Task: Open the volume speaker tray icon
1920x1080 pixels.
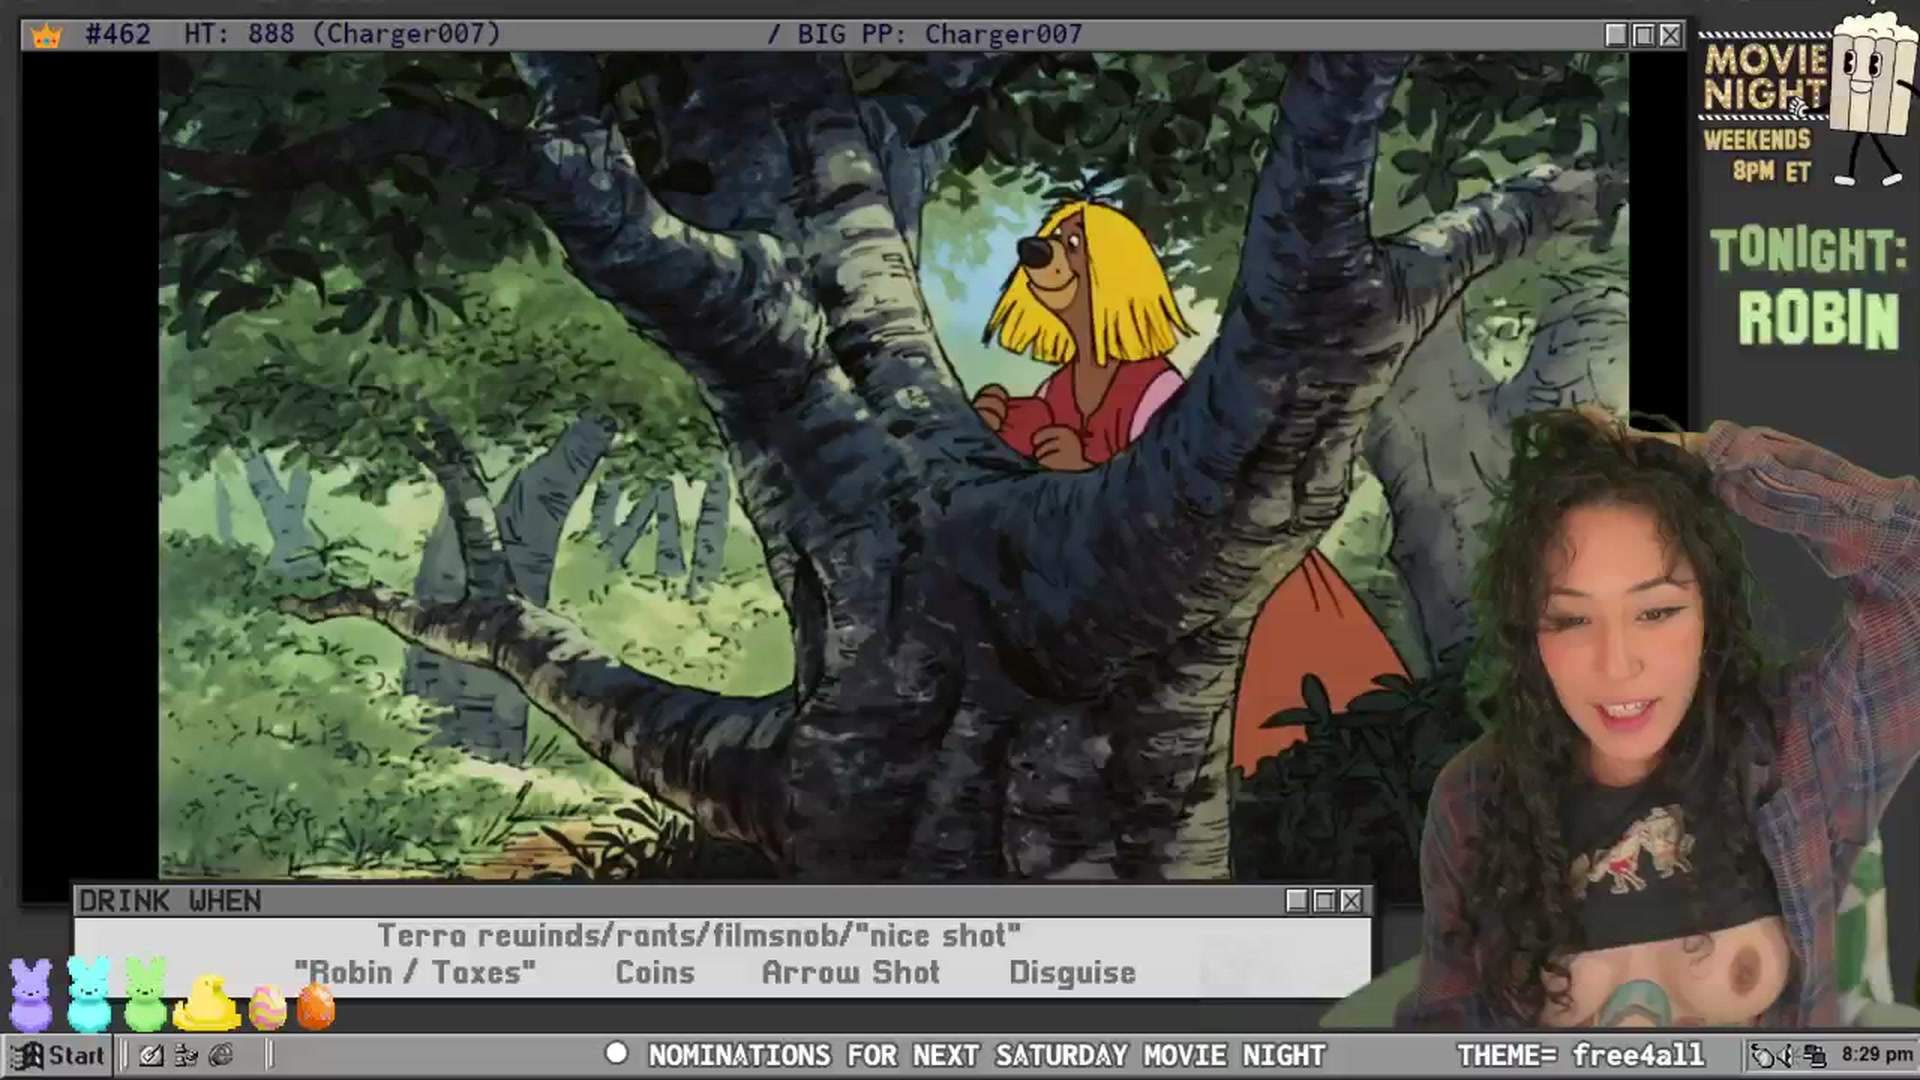Action: [x=1790, y=1055]
